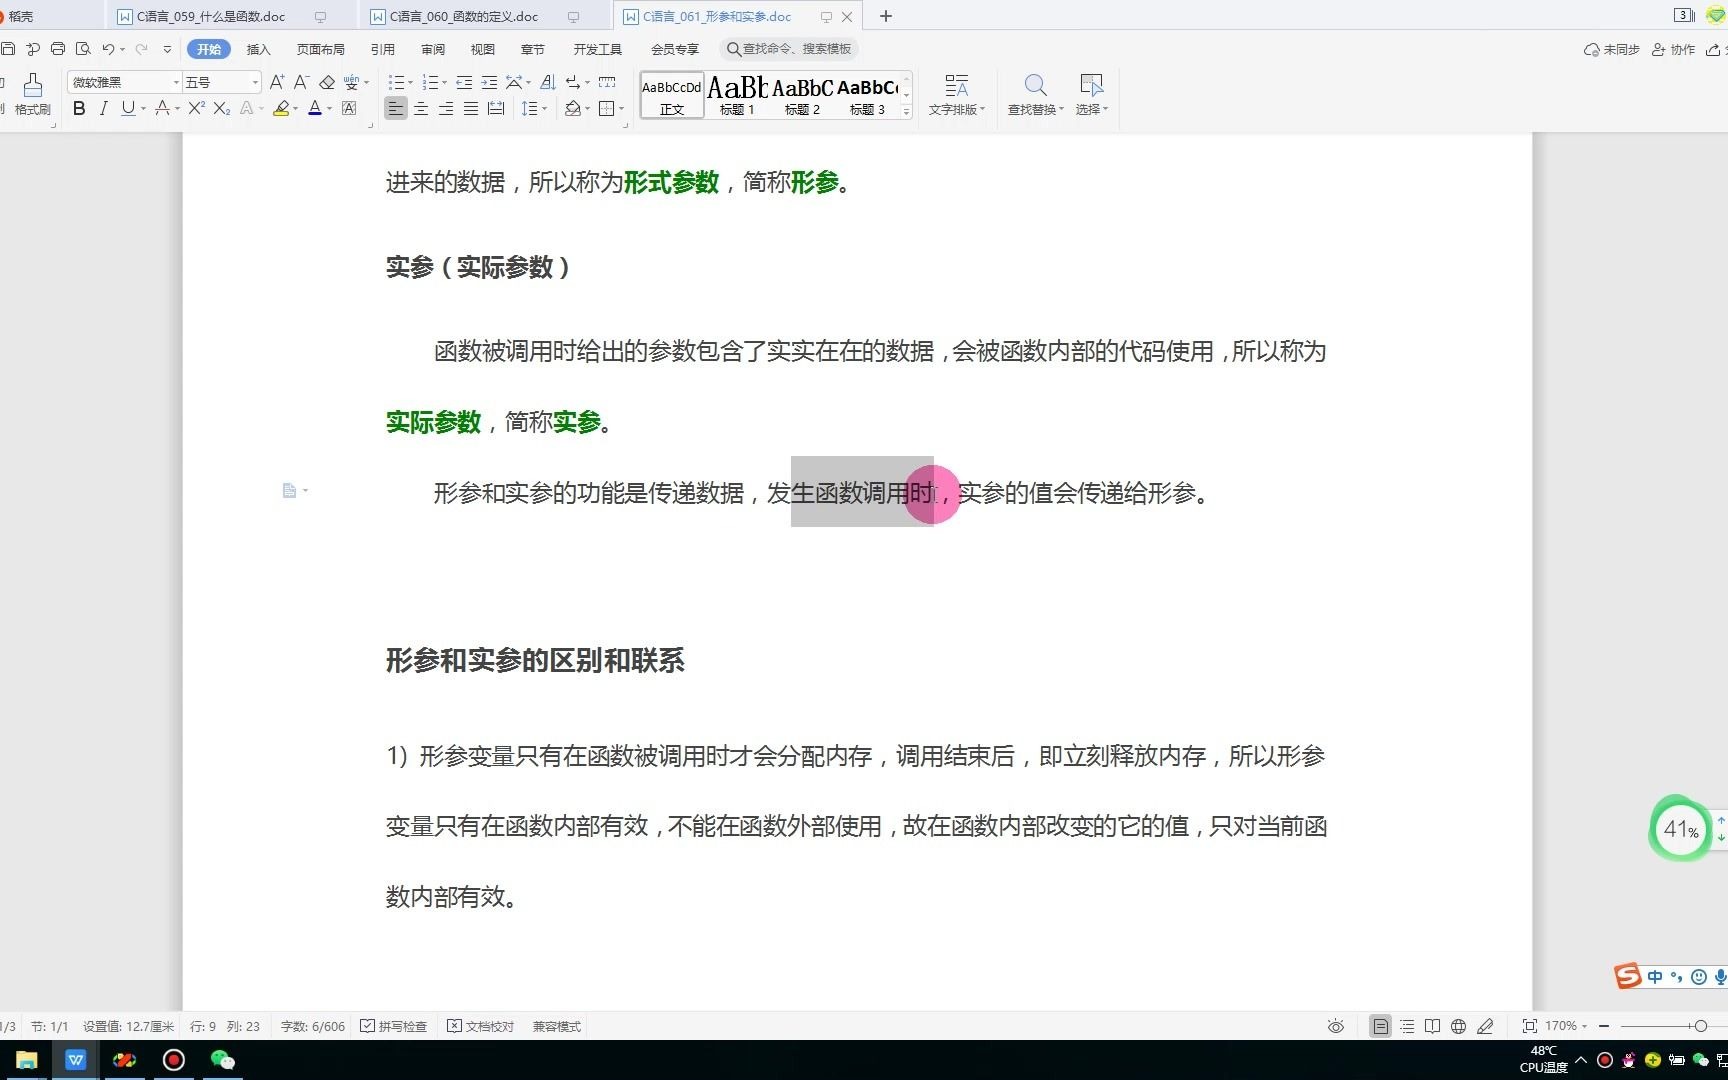Toggle italic formatting
Viewport: 1728px width, 1080px height.
[103, 108]
